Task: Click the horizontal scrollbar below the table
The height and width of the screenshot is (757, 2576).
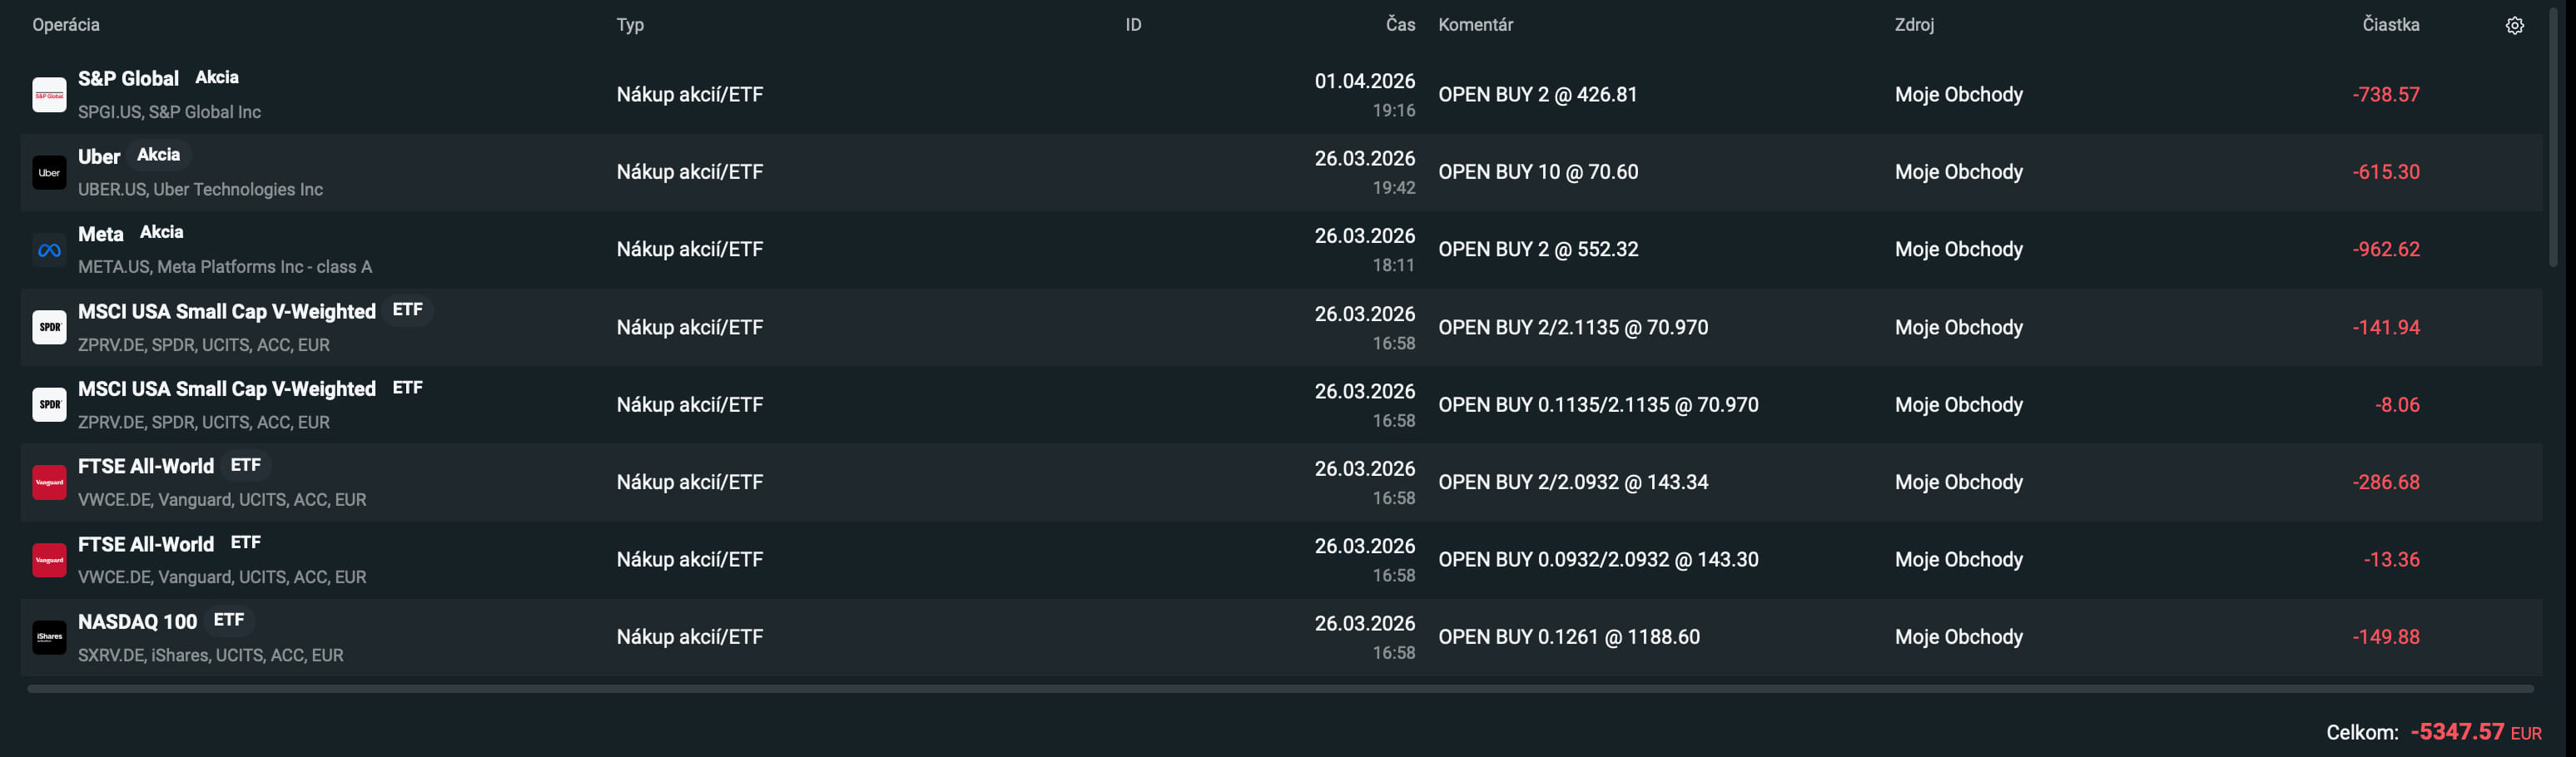Action: (1280, 689)
